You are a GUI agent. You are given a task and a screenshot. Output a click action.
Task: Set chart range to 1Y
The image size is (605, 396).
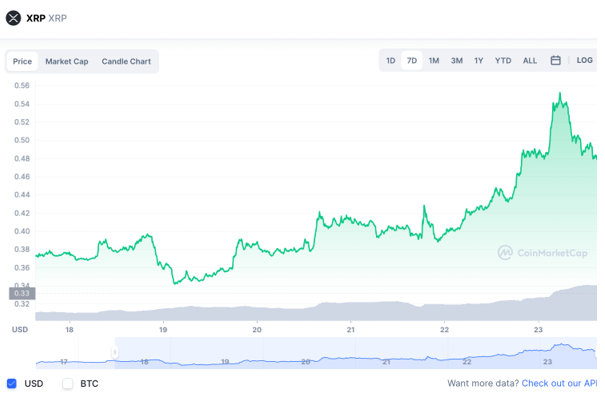point(478,61)
